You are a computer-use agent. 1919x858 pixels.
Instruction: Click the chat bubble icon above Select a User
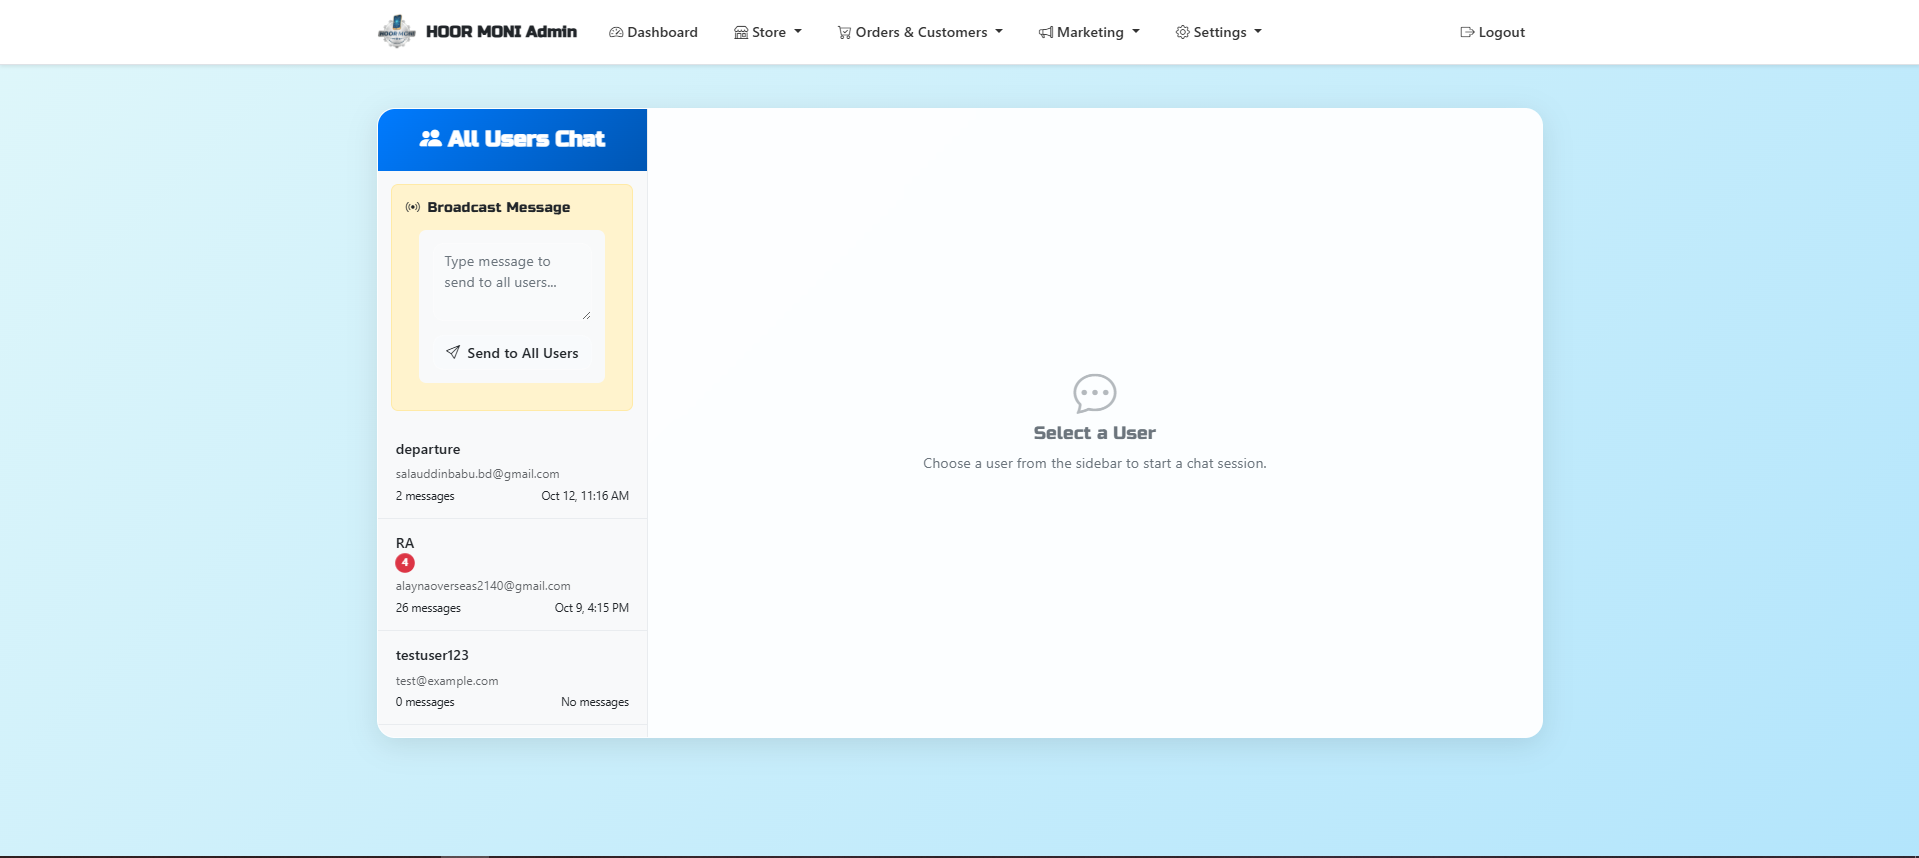[1095, 393]
